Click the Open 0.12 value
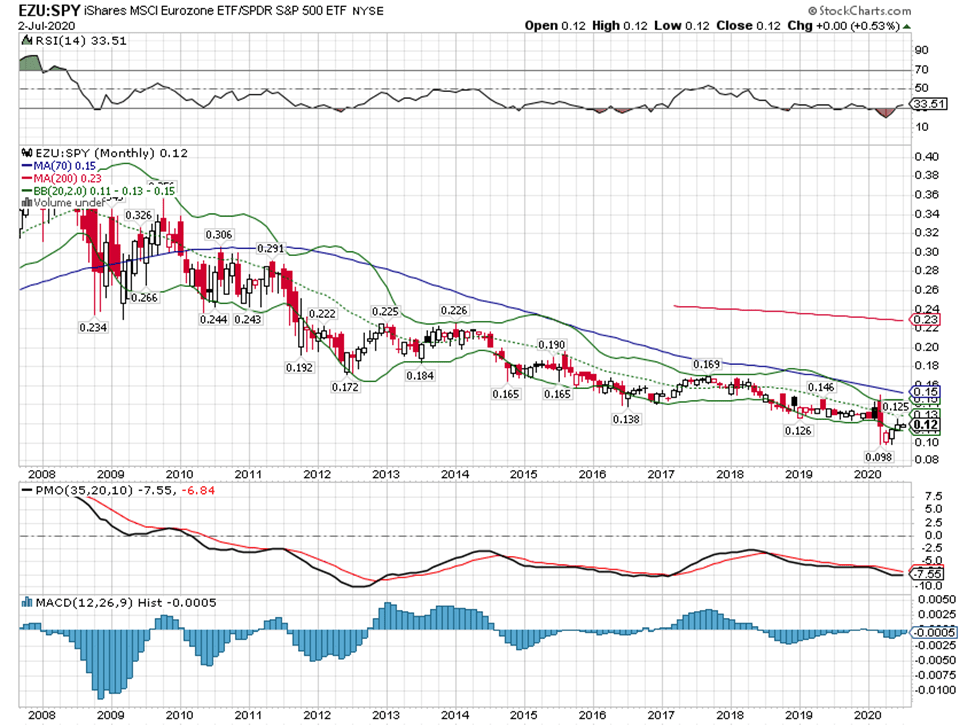 pyautogui.click(x=555, y=25)
